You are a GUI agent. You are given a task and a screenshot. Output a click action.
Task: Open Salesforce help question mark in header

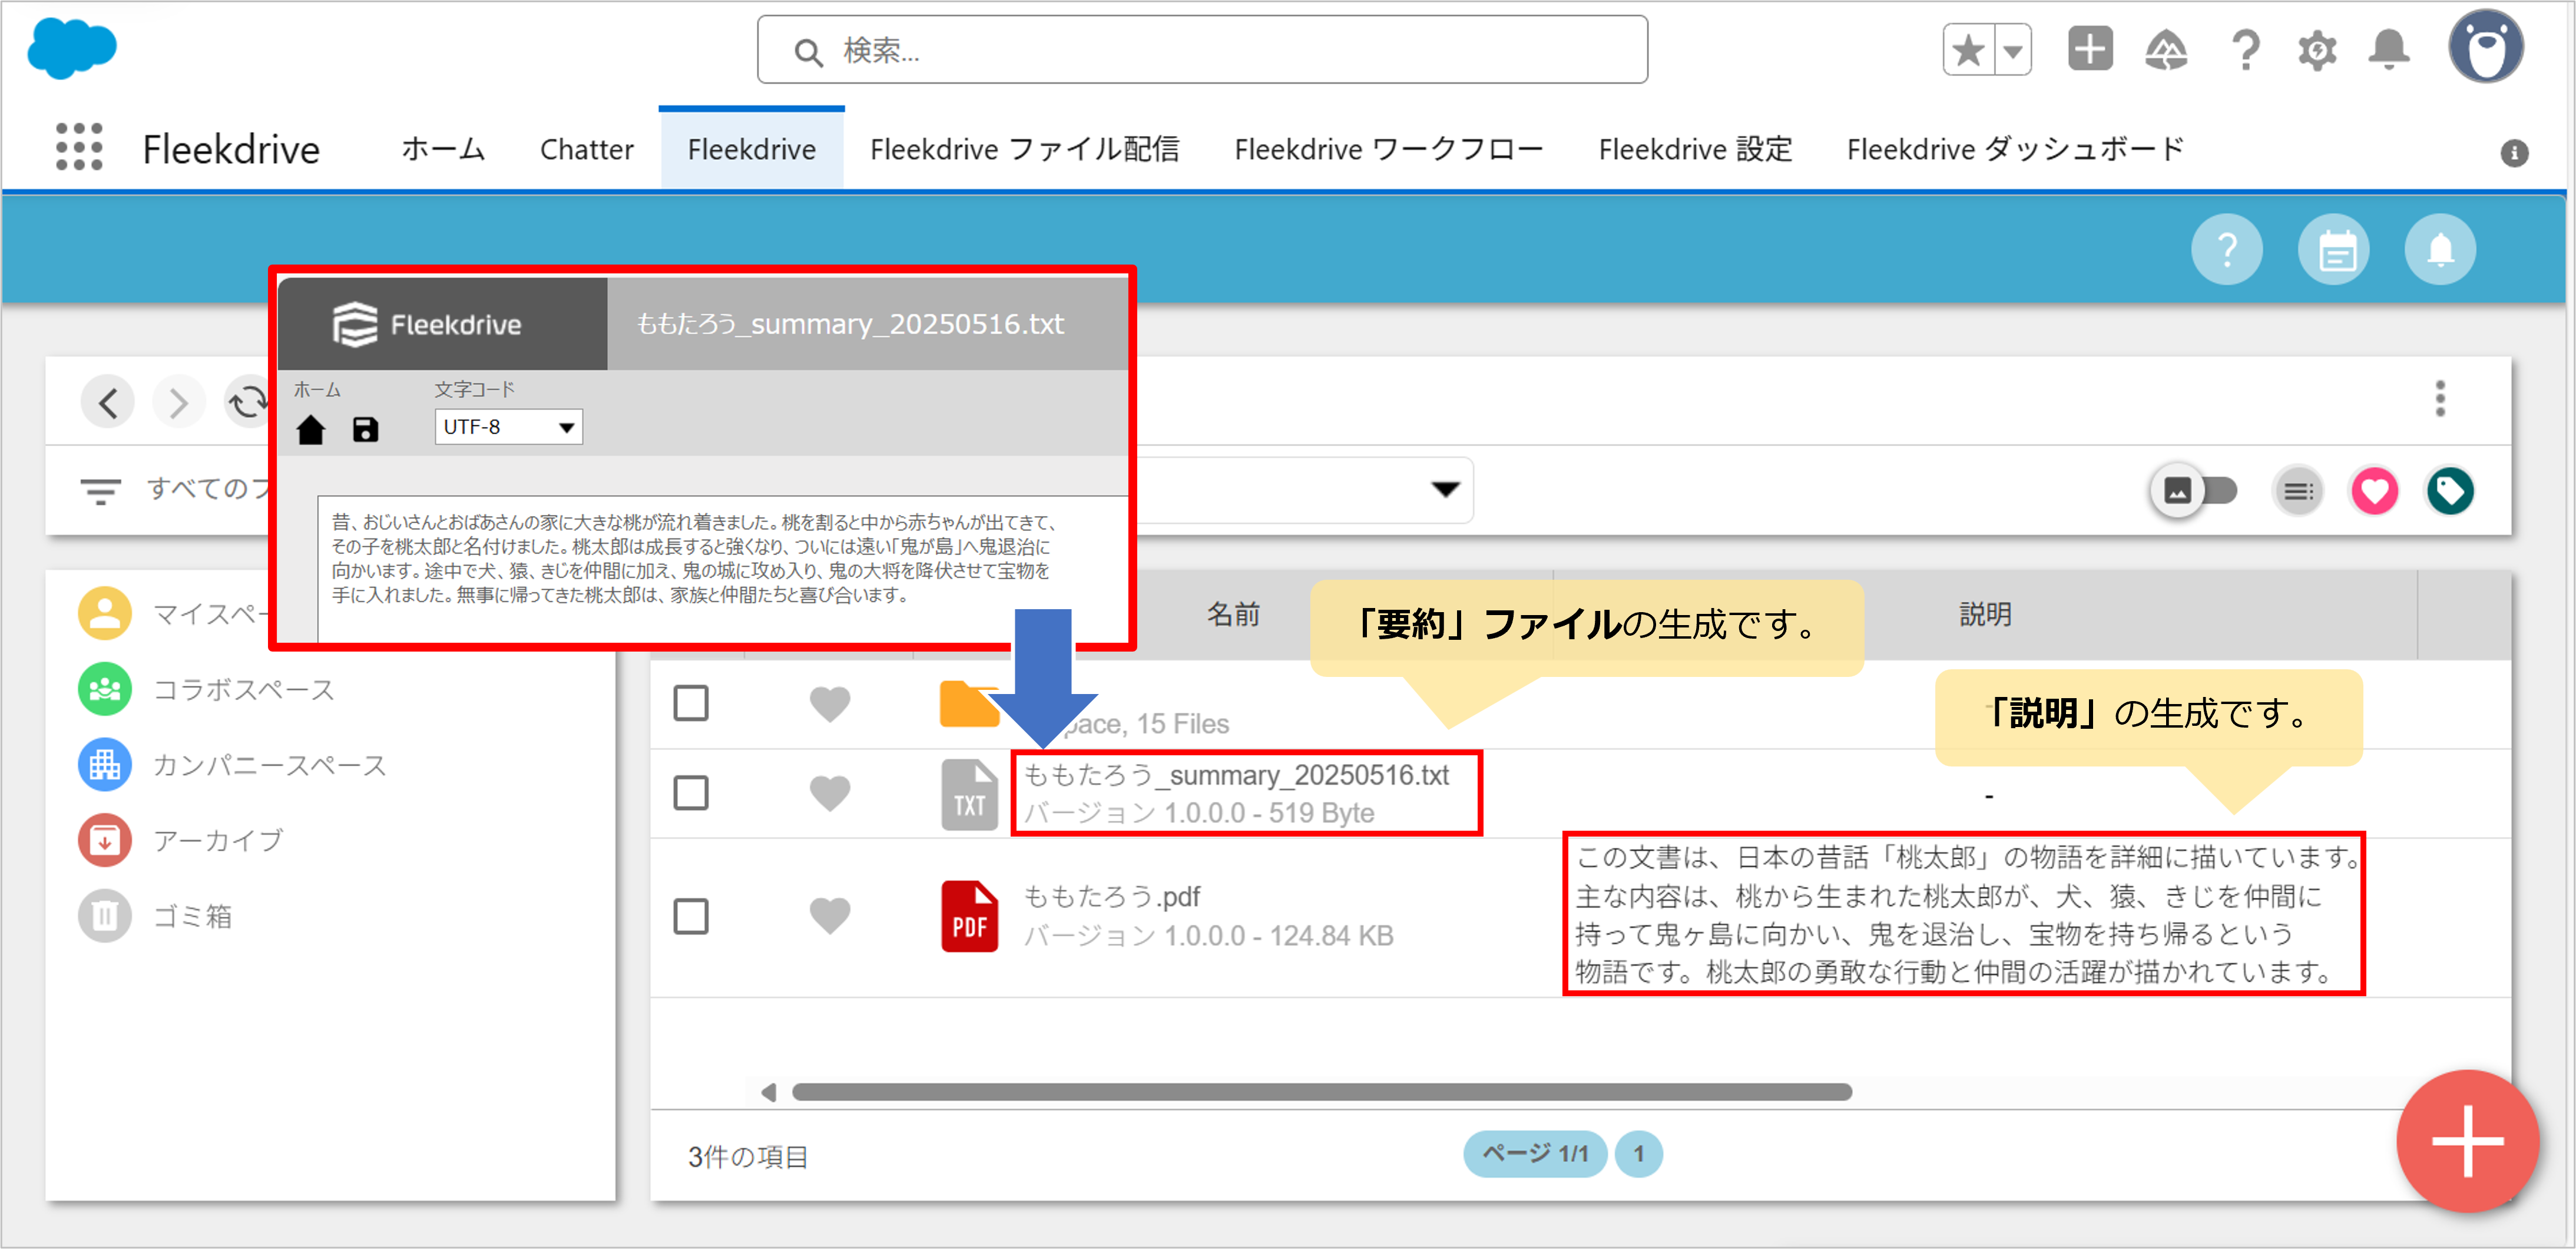(x=2245, y=50)
